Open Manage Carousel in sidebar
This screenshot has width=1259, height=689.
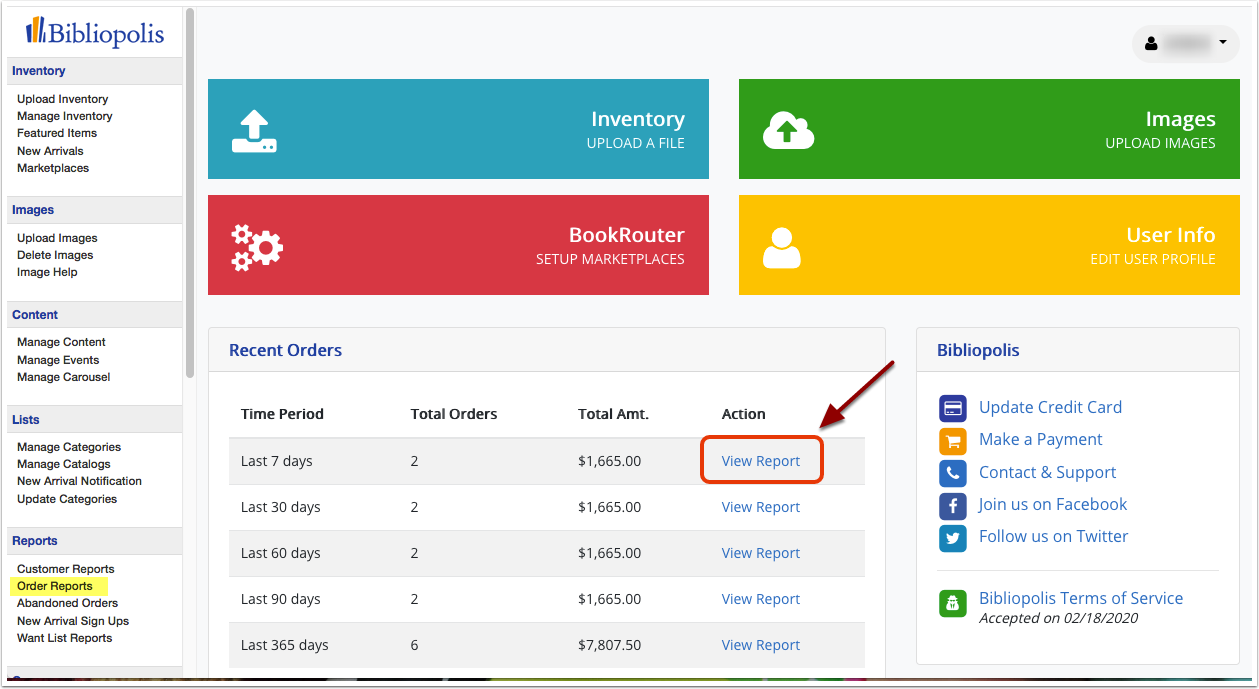[x=64, y=377]
